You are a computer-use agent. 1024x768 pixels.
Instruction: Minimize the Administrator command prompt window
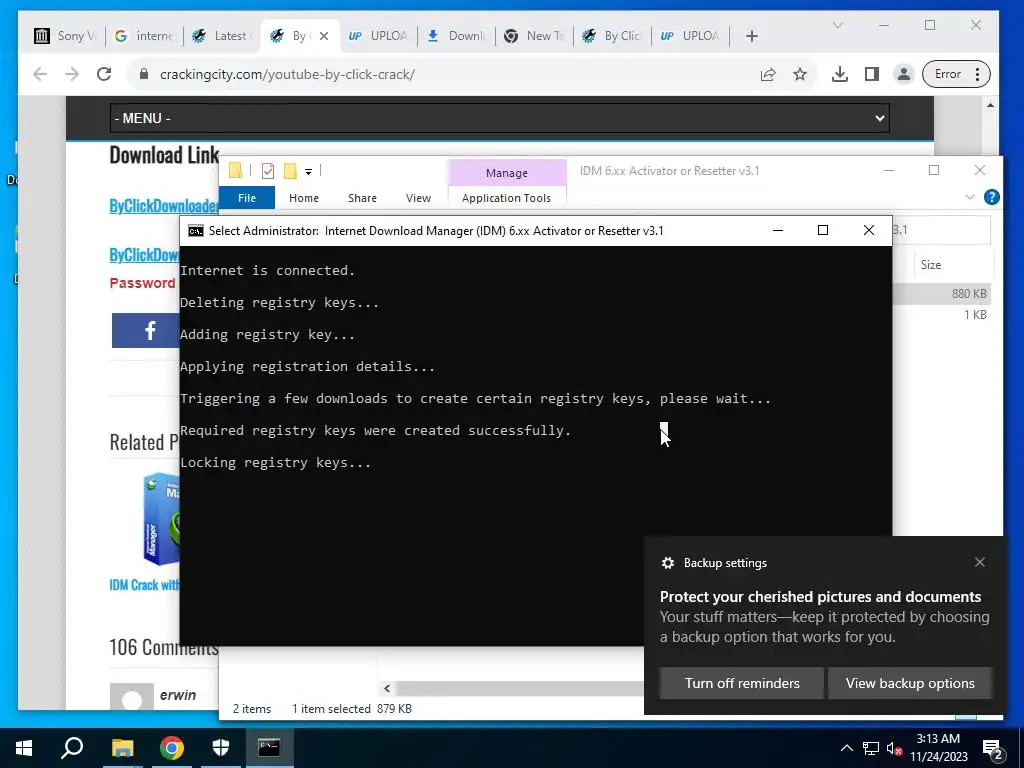[x=778, y=231]
